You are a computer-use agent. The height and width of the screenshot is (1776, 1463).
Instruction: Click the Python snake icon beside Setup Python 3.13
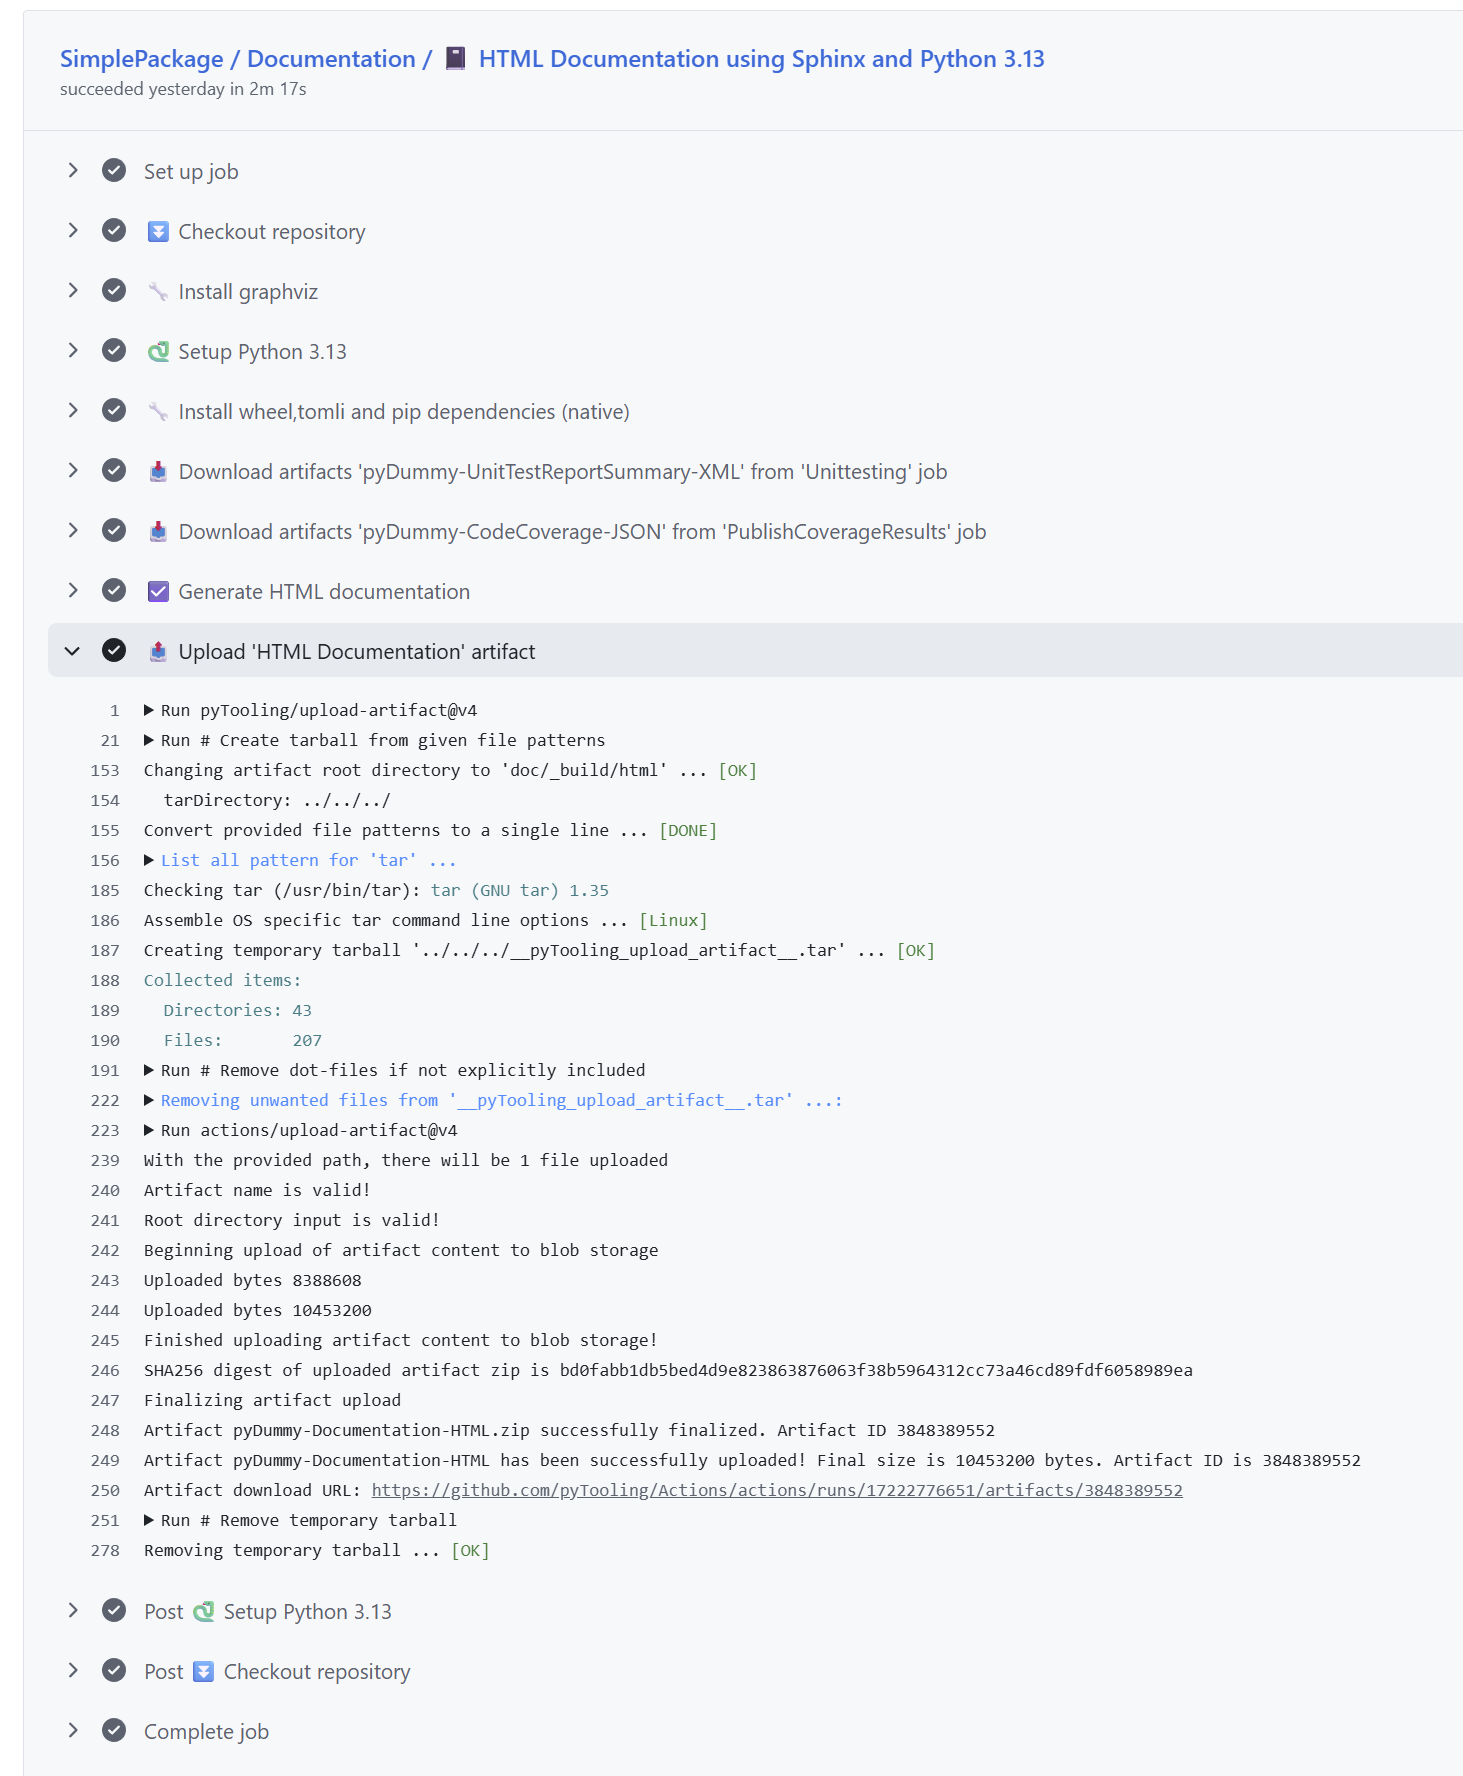coord(158,352)
